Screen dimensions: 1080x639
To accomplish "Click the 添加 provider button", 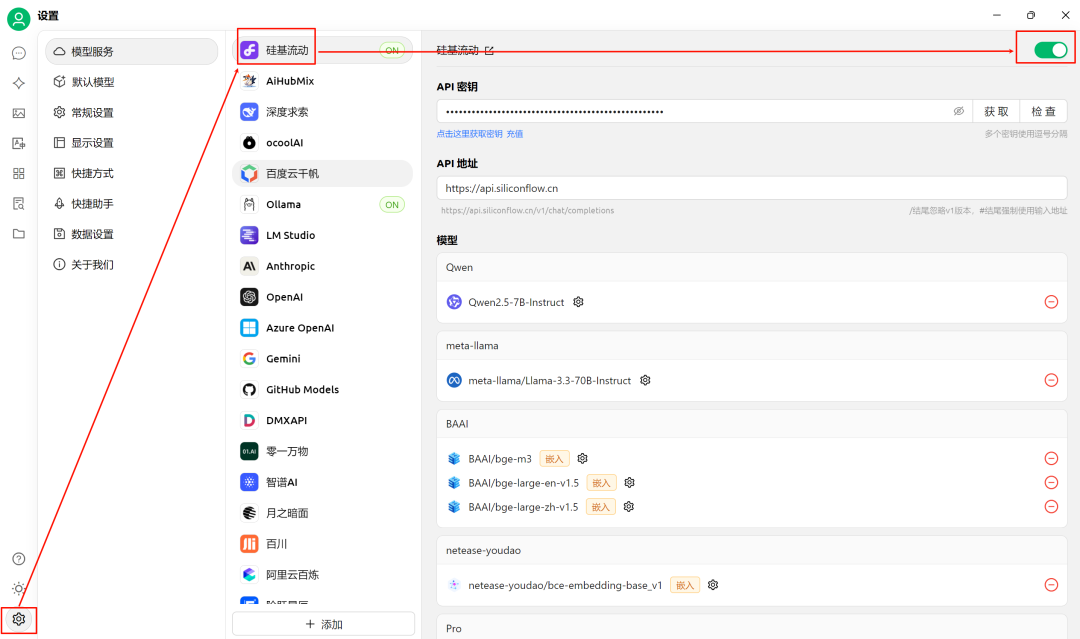I will [x=324, y=624].
